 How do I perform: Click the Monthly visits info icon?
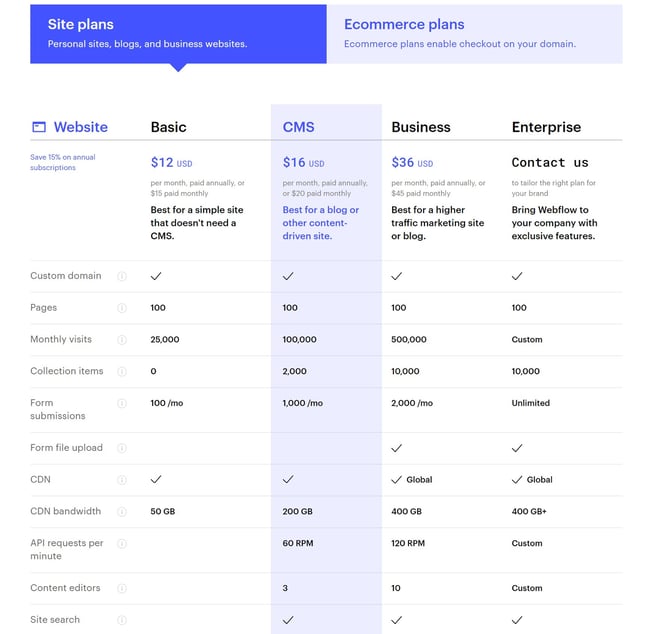coord(122,340)
